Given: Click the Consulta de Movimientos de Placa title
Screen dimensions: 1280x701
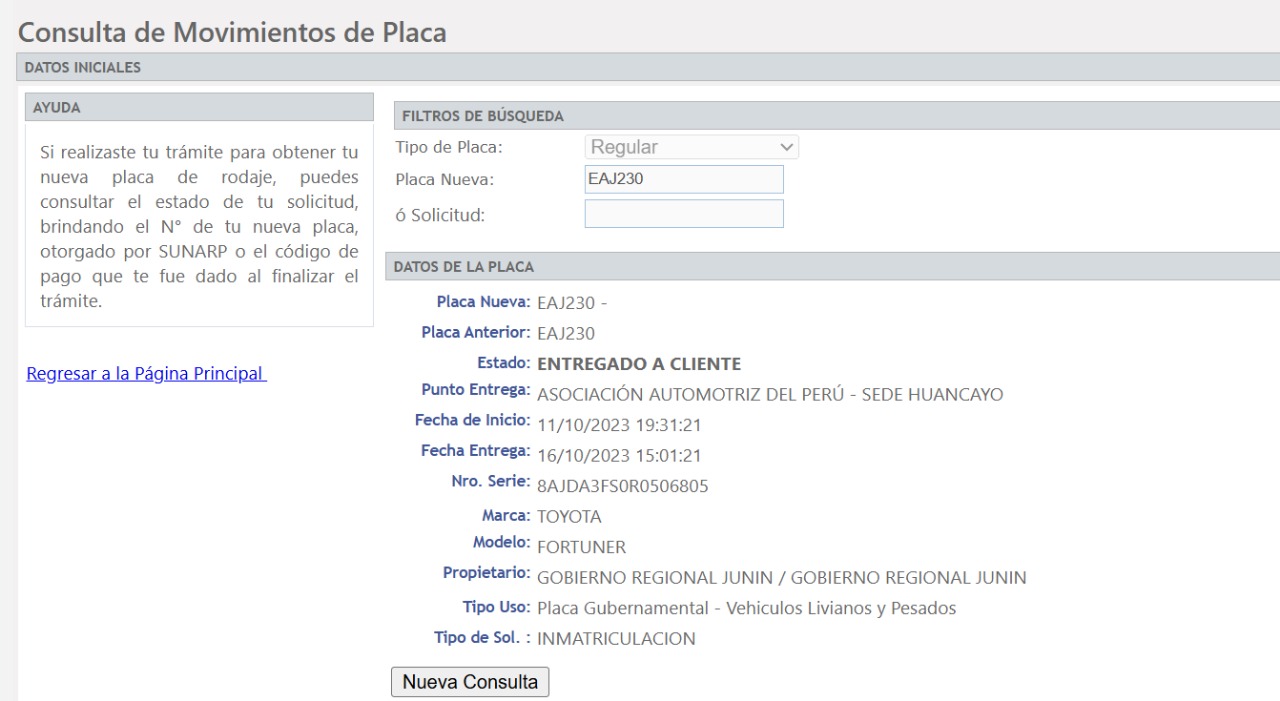Looking at the screenshot, I should point(232,32).
